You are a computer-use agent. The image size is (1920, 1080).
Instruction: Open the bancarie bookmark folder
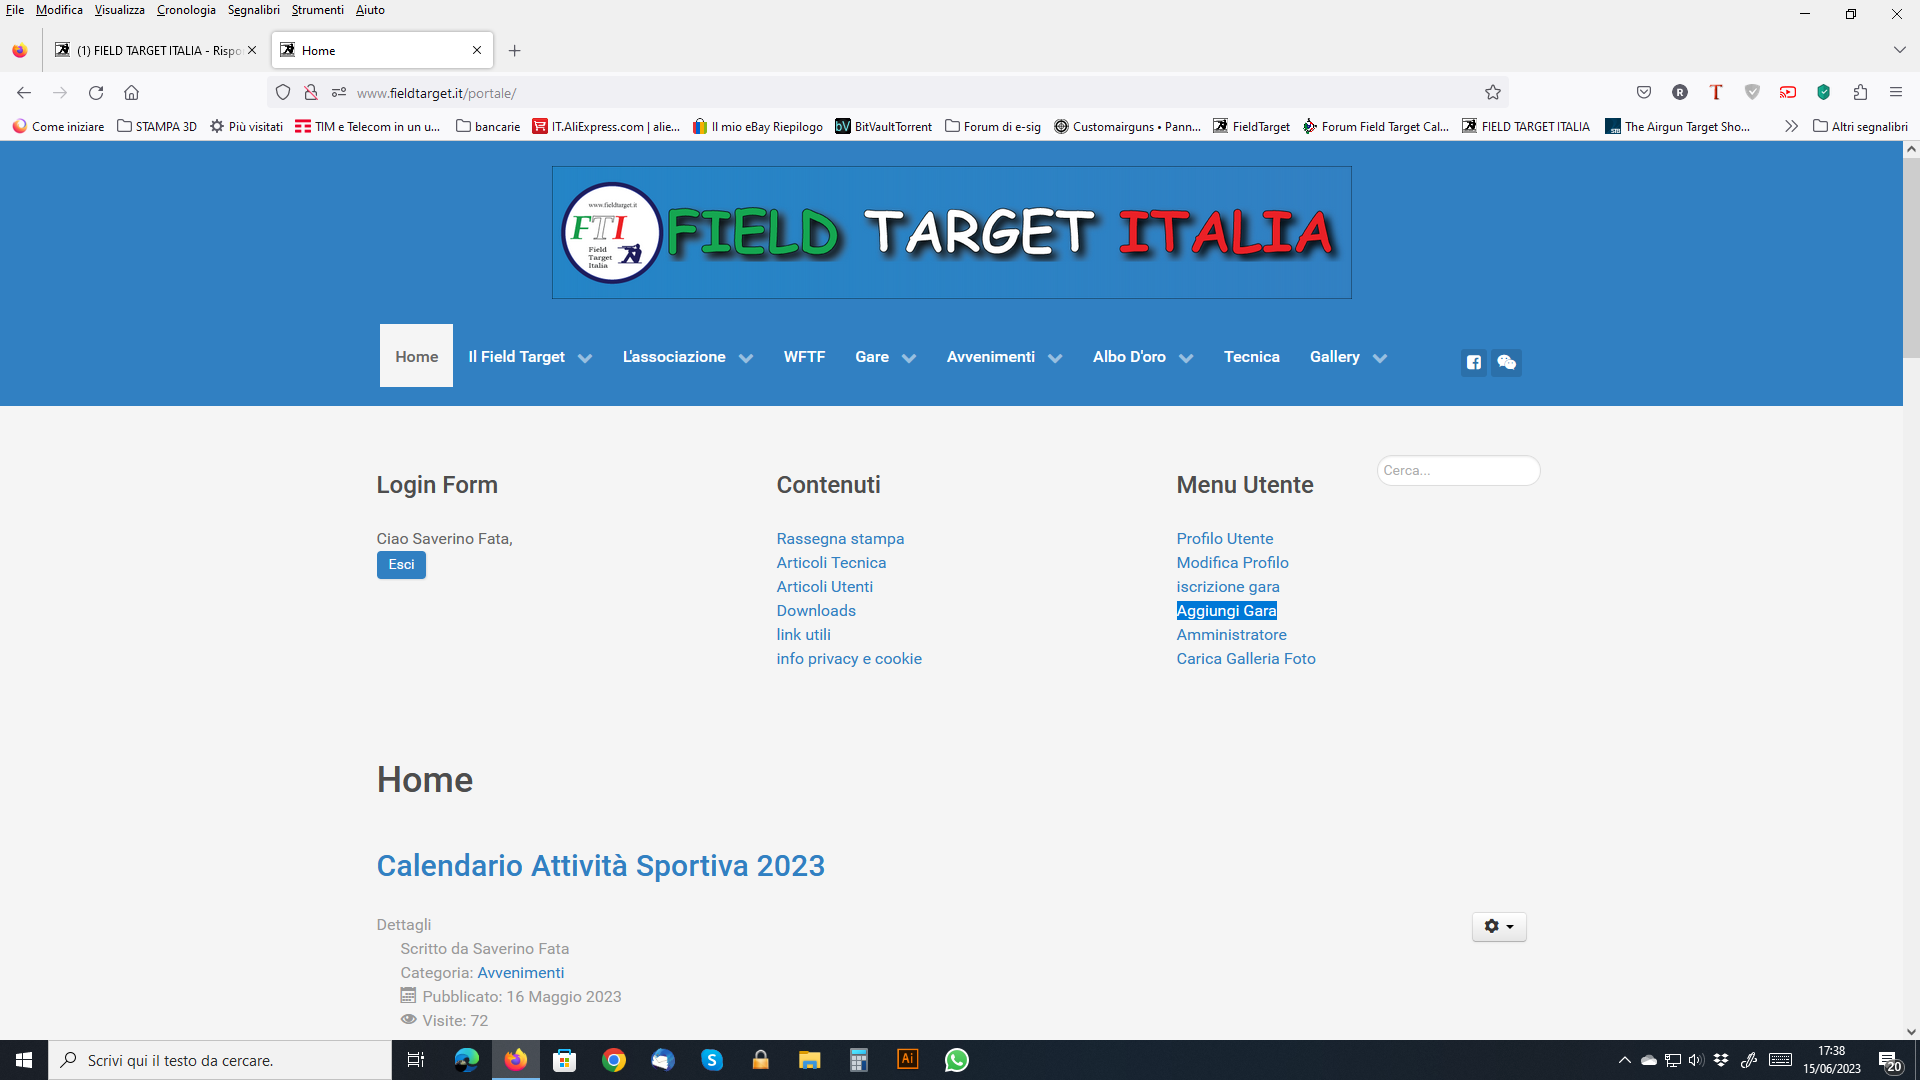point(488,126)
